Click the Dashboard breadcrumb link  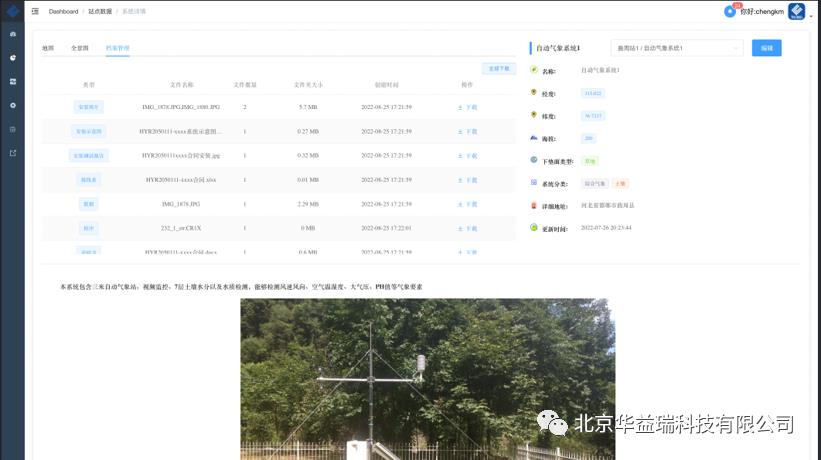(63, 11)
